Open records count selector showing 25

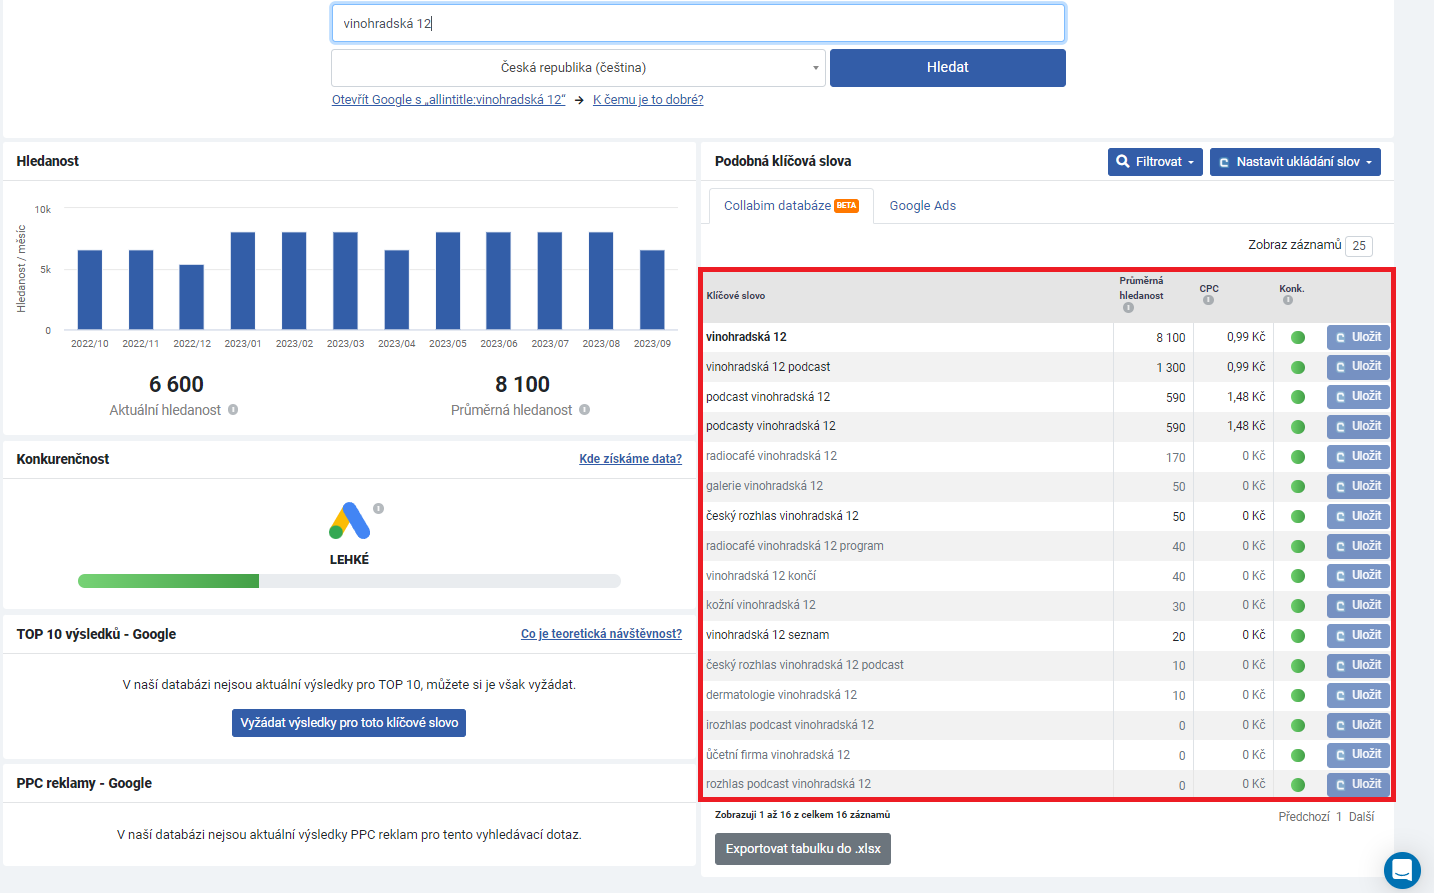tap(1359, 246)
